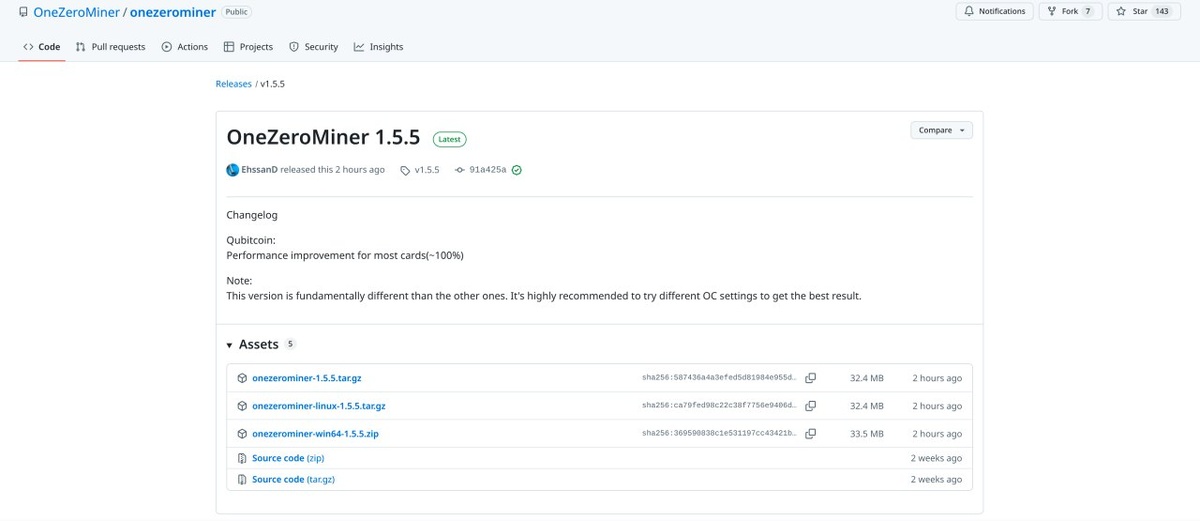
Task: Download Source code (zip)
Action: tap(288, 458)
